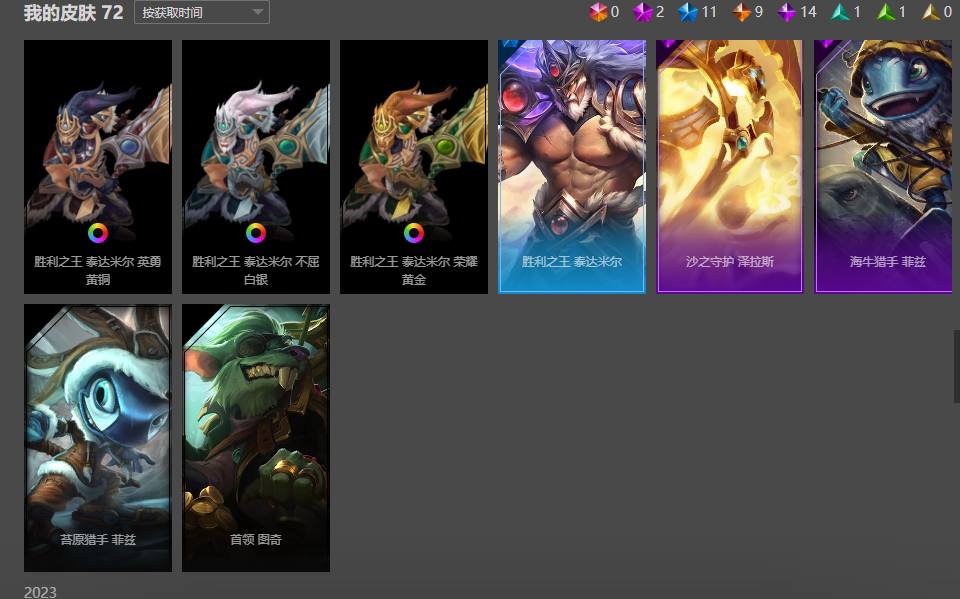Select 海牛猎手 菲兹 skin card
Viewport: 960px width, 599px height.
(x=883, y=167)
